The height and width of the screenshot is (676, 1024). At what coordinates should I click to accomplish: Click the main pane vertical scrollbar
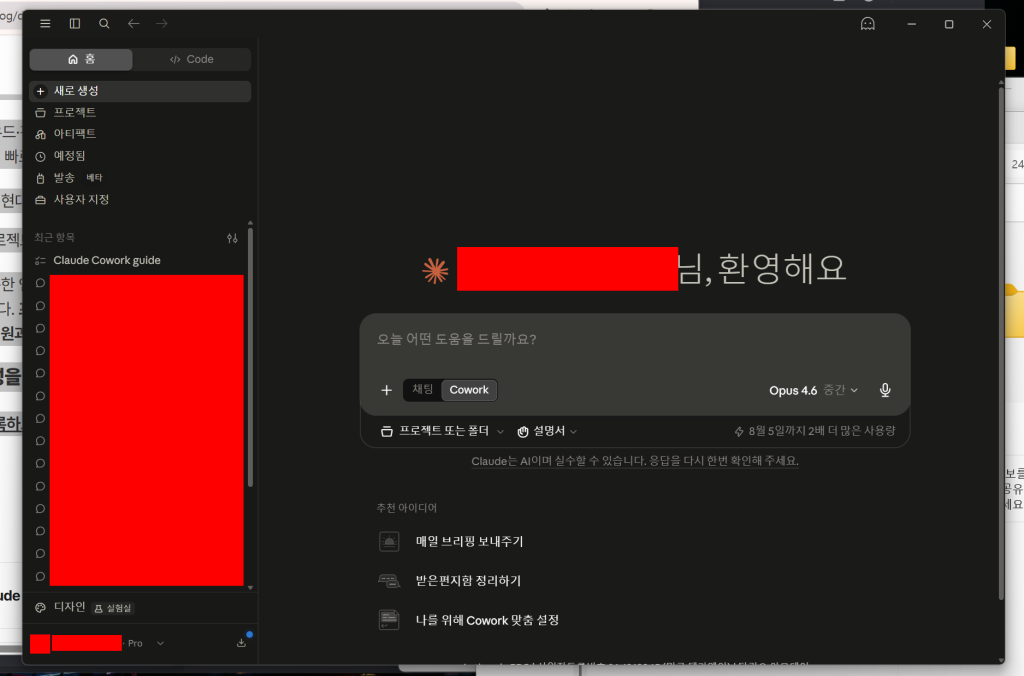[x=1001, y=344]
